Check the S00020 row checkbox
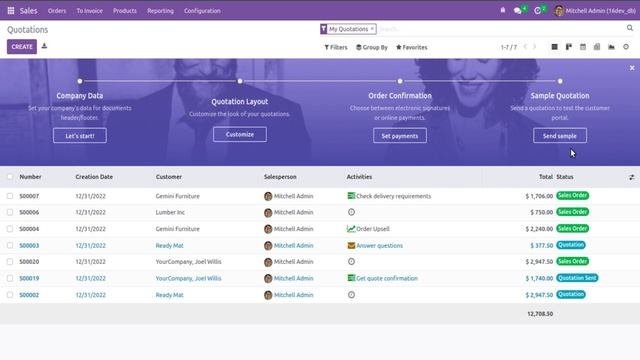This screenshot has width=640, height=360. 10,262
